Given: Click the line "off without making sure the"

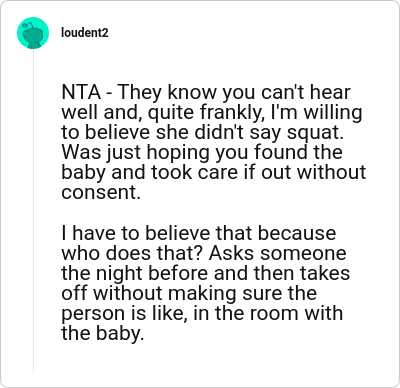Looking at the screenshot, I should [x=189, y=293].
